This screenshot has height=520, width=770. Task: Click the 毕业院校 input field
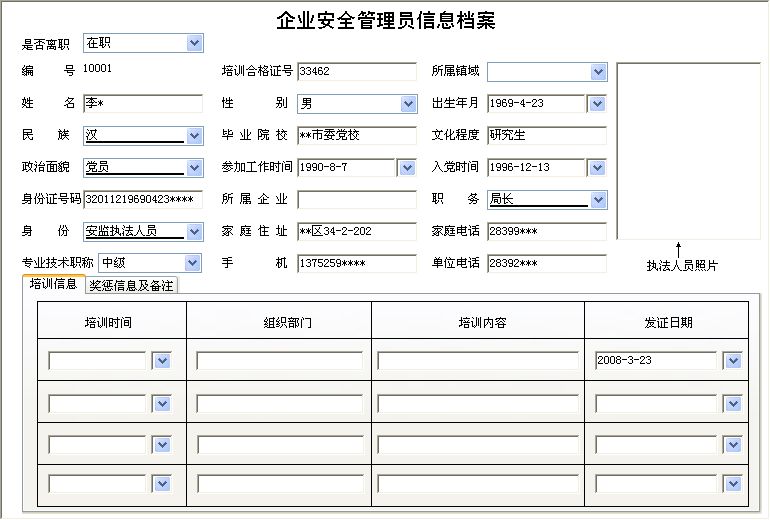[x=357, y=136]
